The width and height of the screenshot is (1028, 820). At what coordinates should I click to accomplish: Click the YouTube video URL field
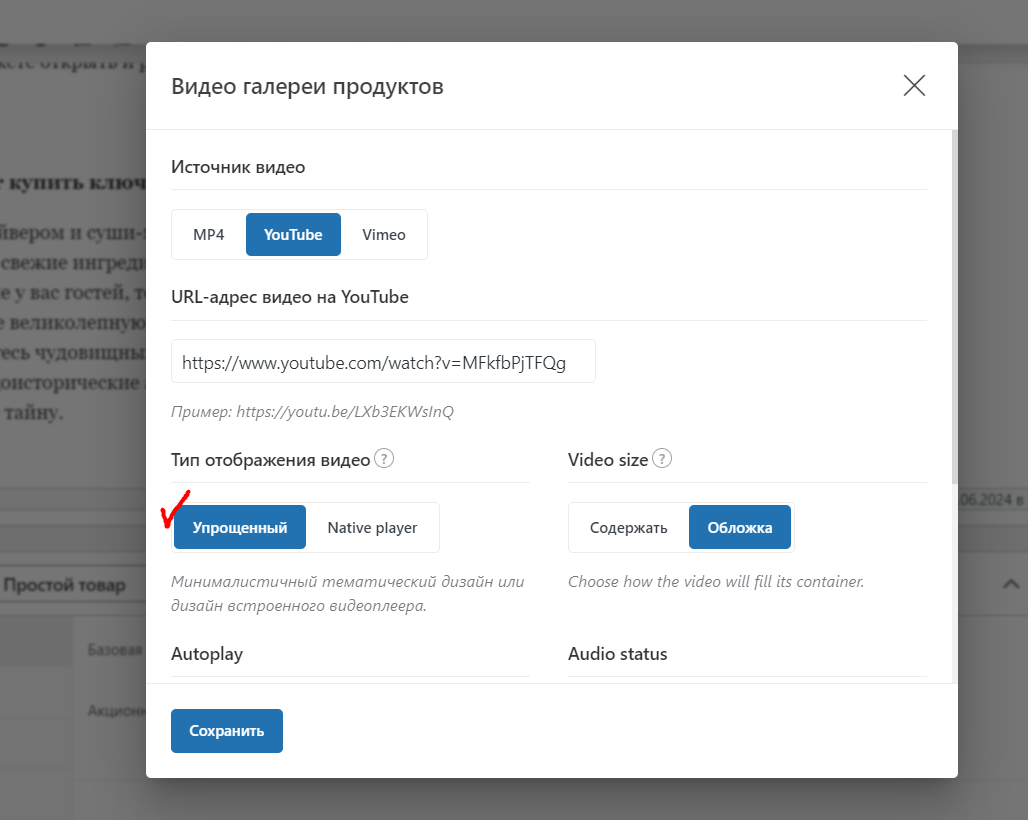point(384,361)
